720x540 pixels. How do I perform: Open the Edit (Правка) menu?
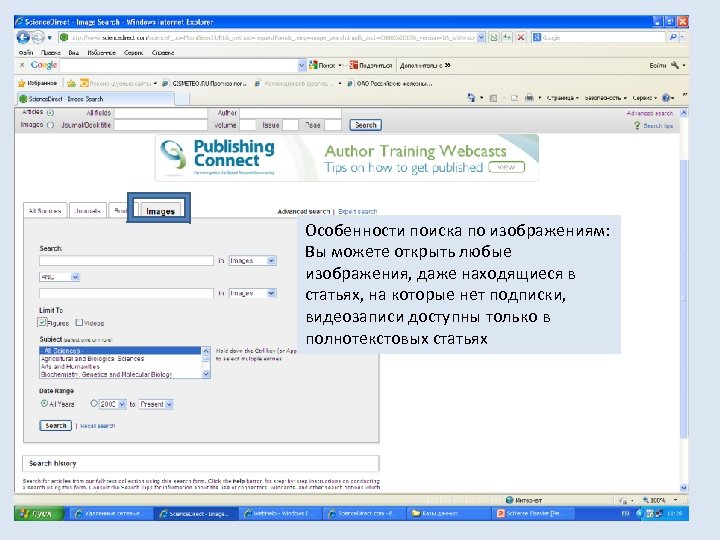click(51, 52)
